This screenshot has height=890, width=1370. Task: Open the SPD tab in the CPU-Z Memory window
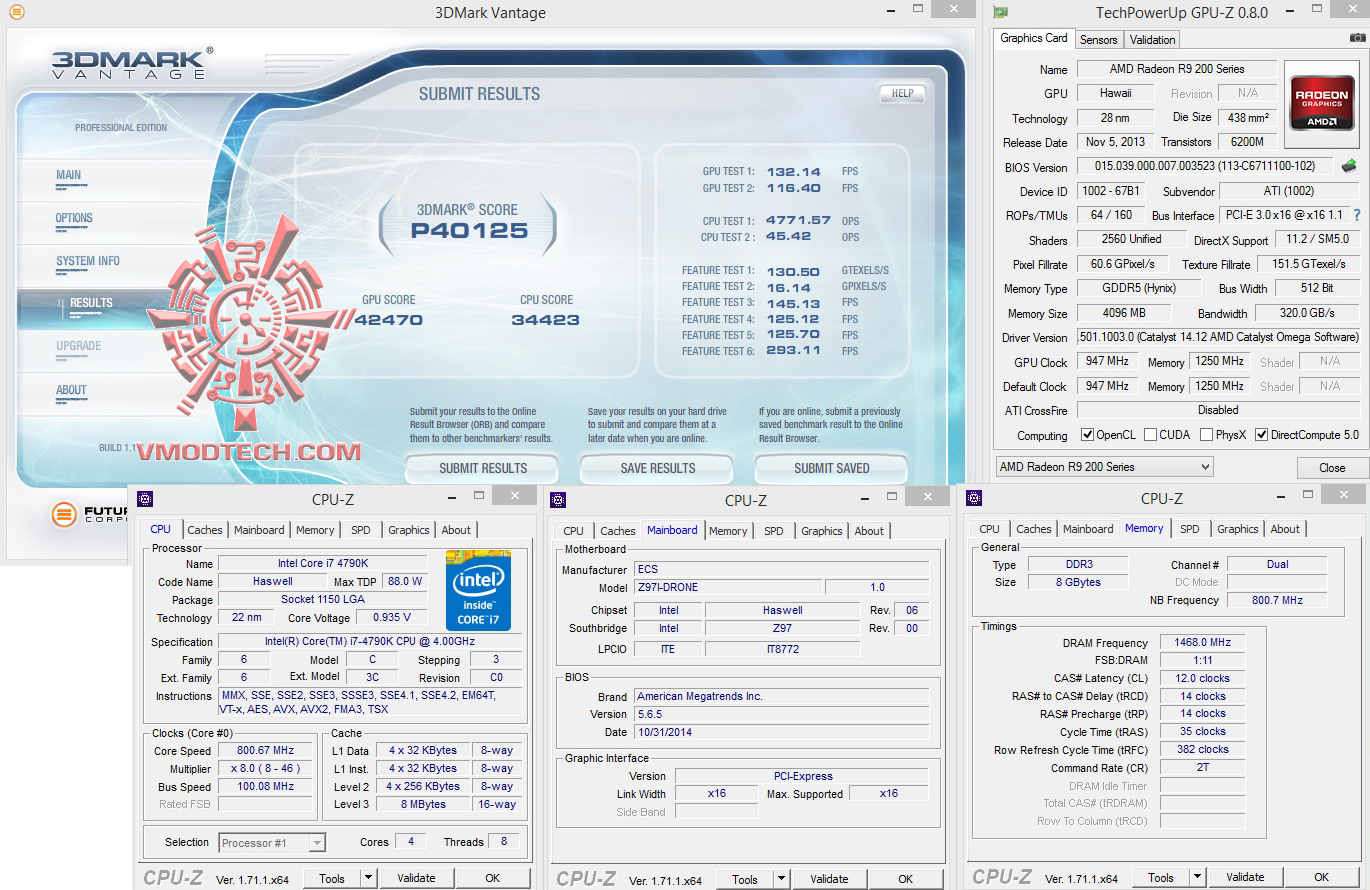[1189, 529]
